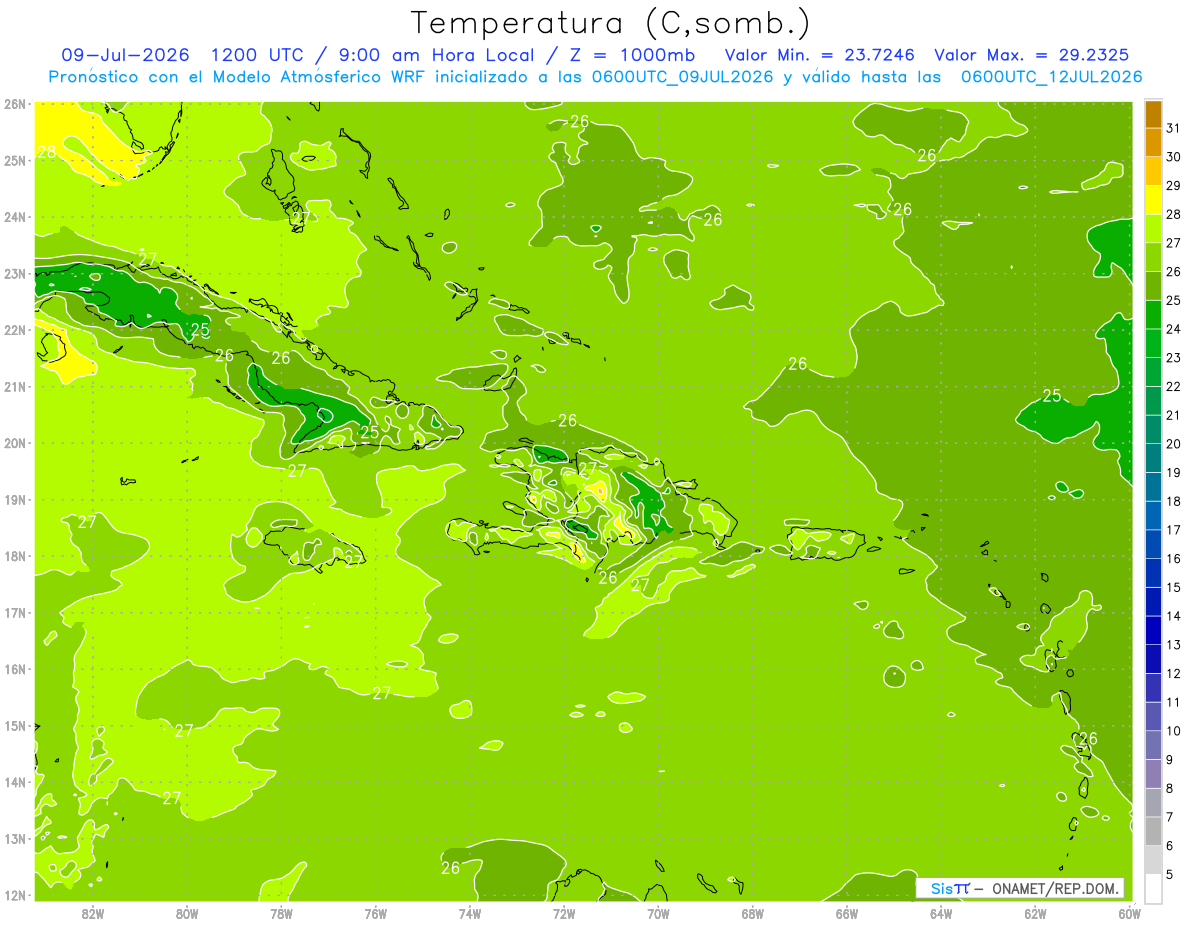
Task: Click the '64W' longitude axis label
Action: click(x=941, y=913)
